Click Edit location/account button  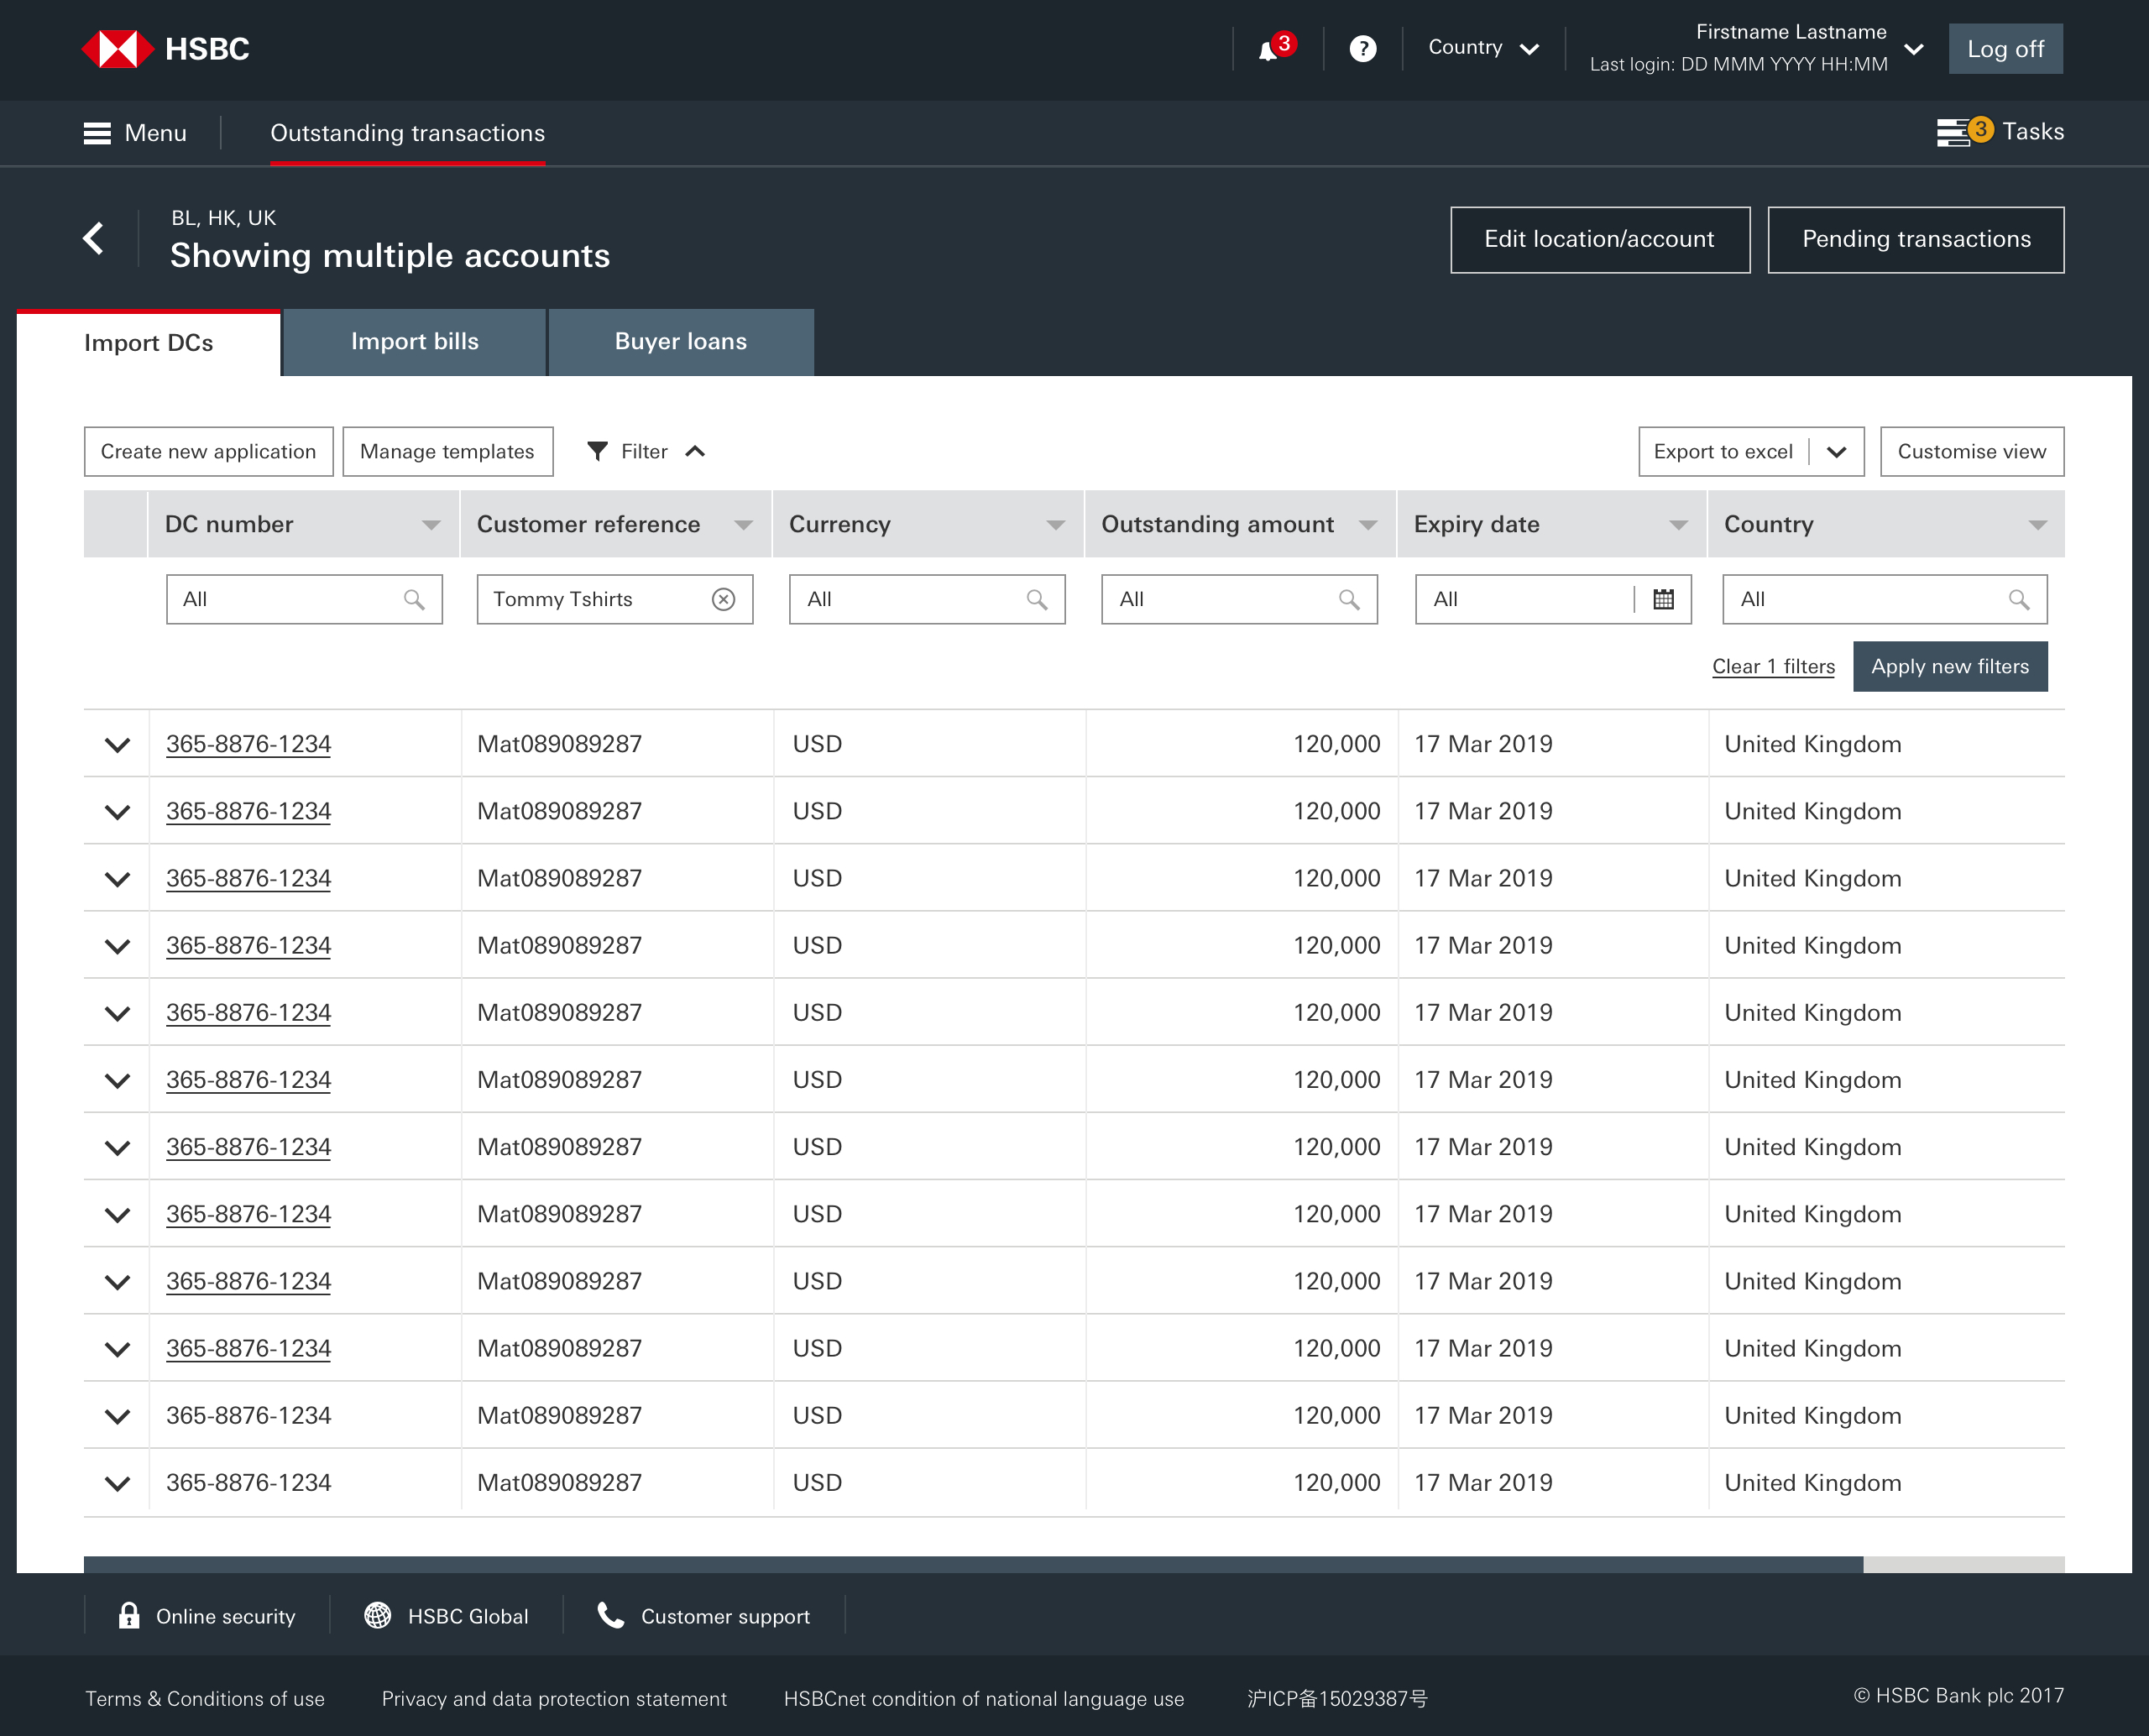(1600, 240)
